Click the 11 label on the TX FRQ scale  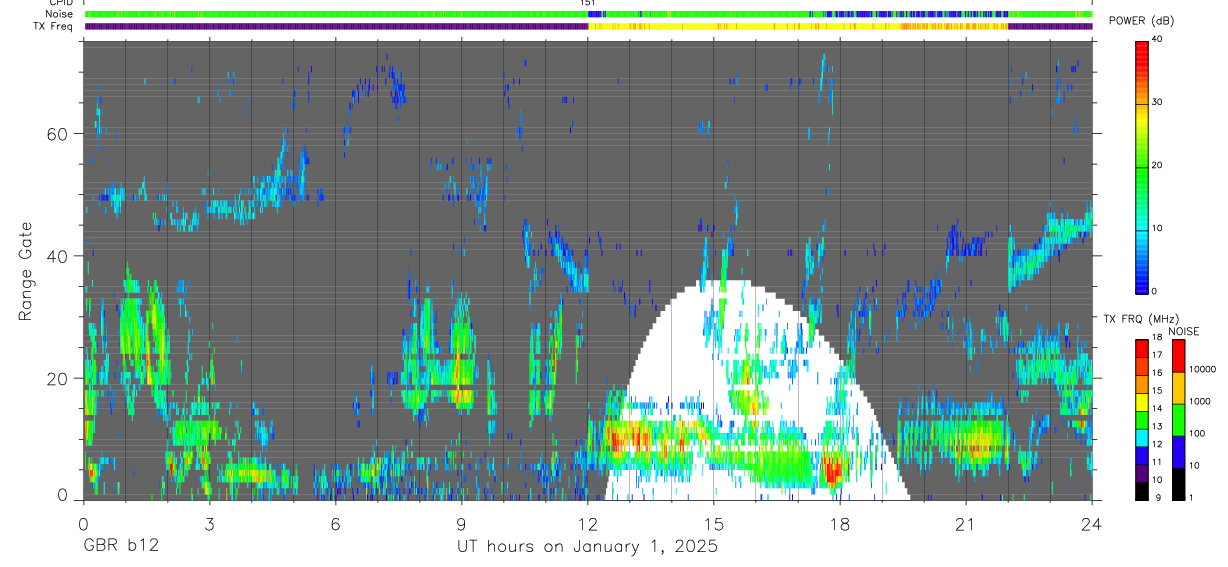(x=1157, y=463)
